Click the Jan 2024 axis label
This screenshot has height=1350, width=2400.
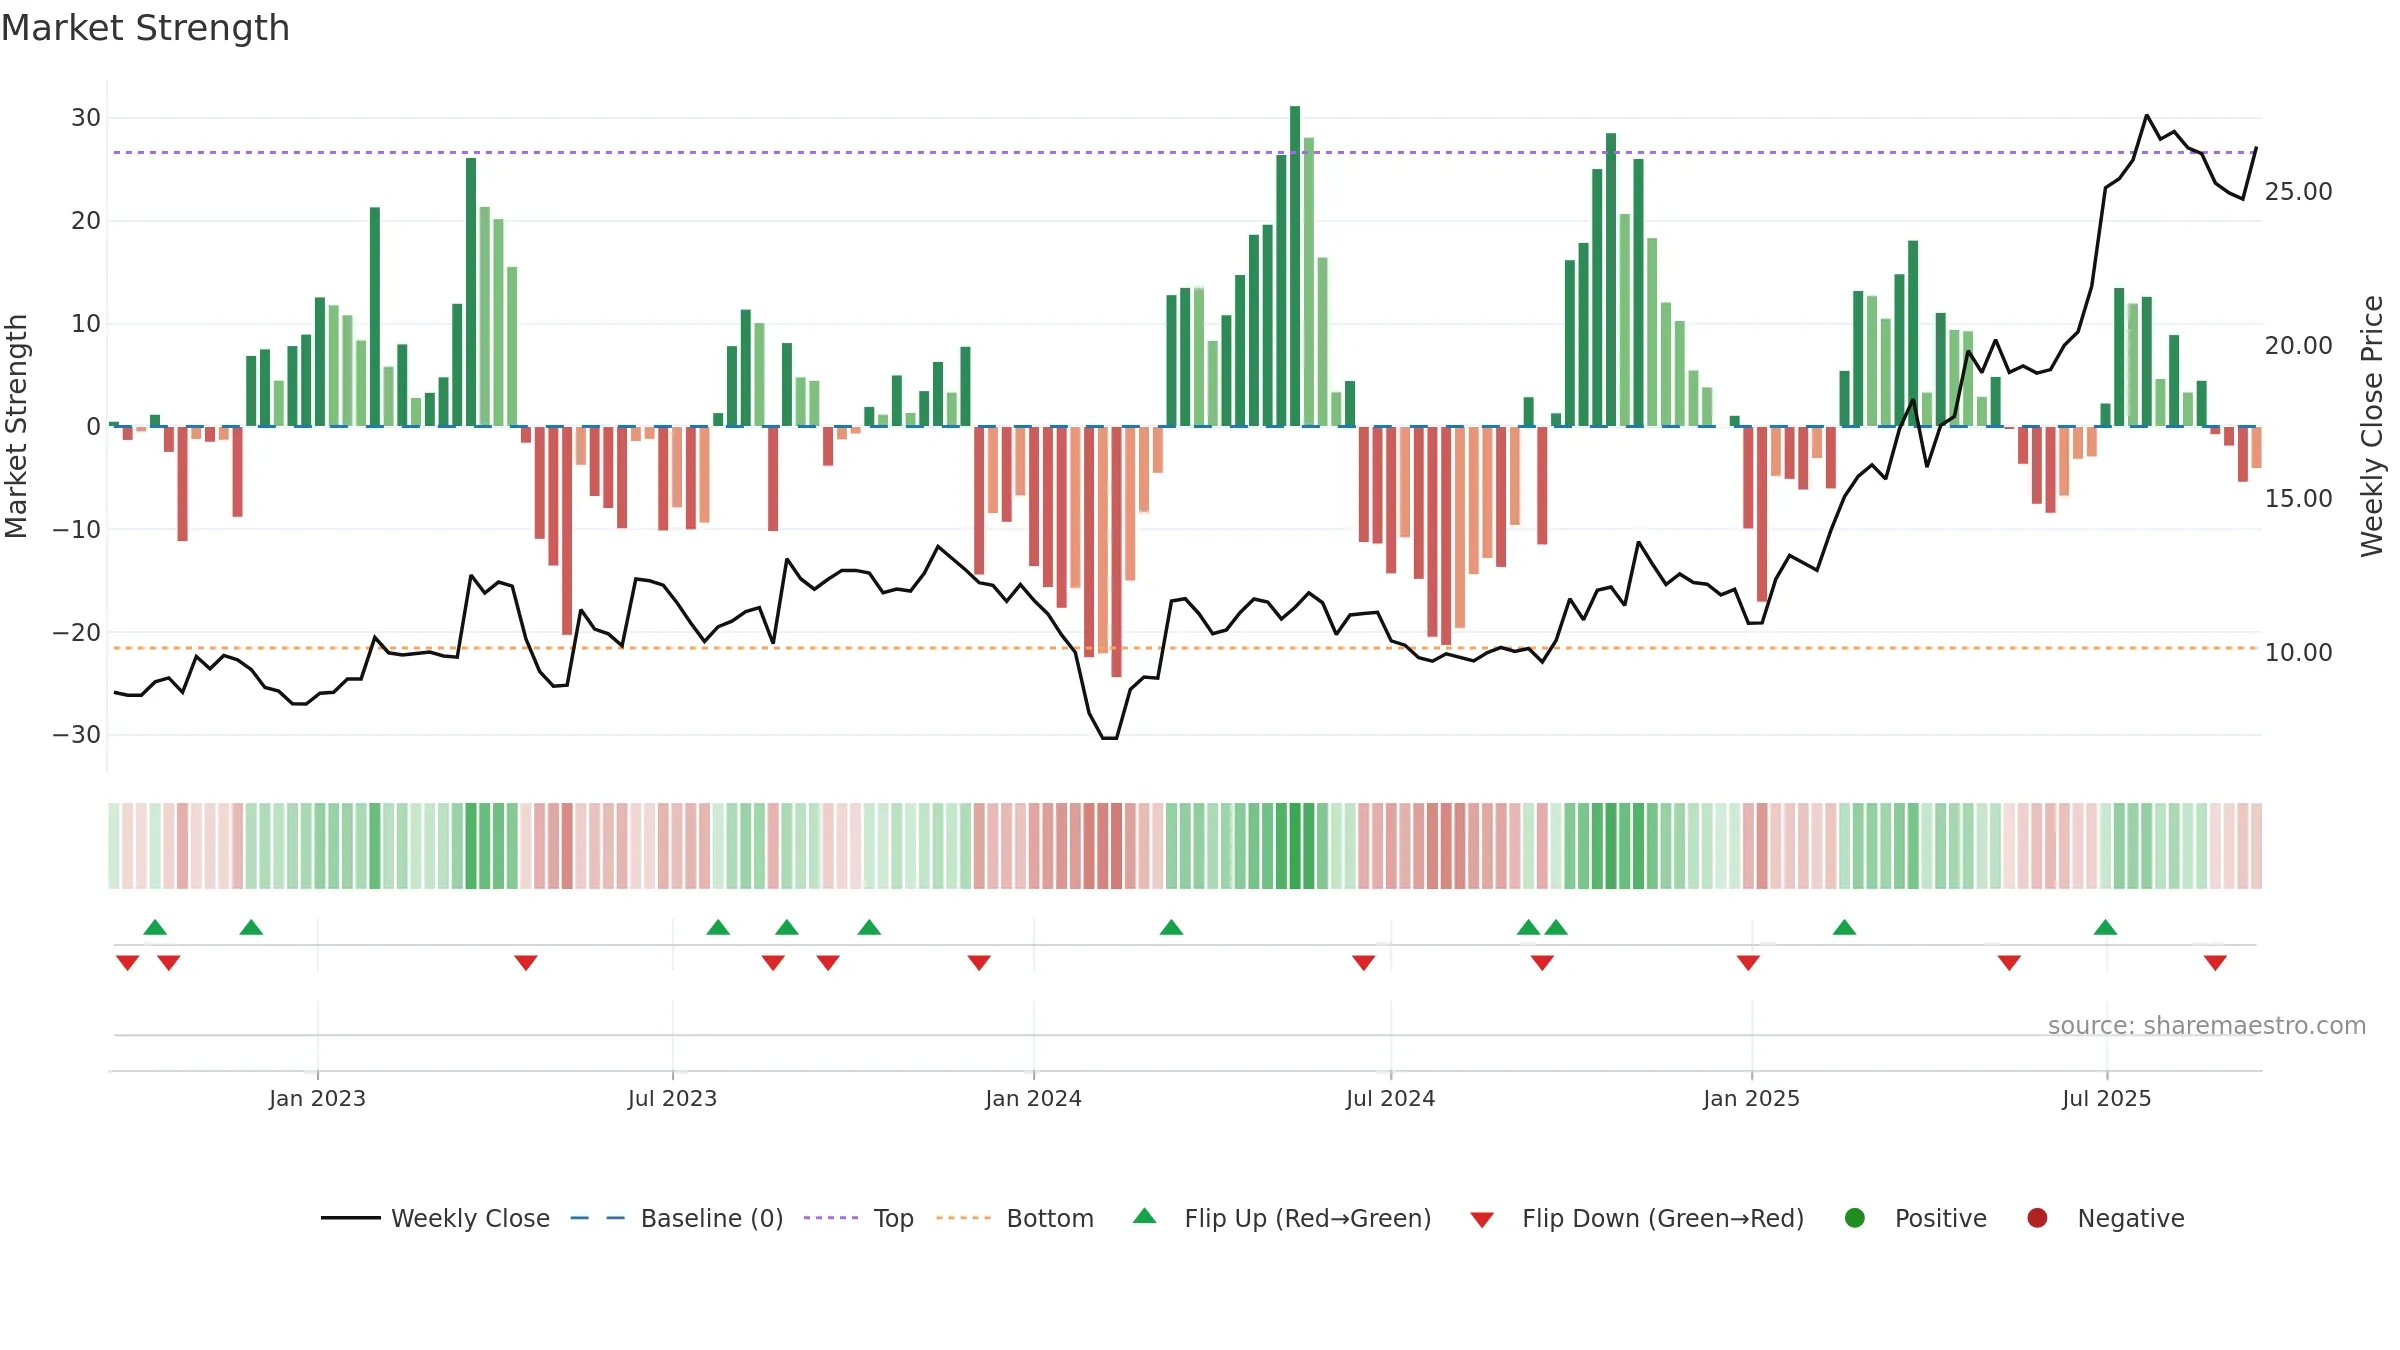pos(1033,1098)
